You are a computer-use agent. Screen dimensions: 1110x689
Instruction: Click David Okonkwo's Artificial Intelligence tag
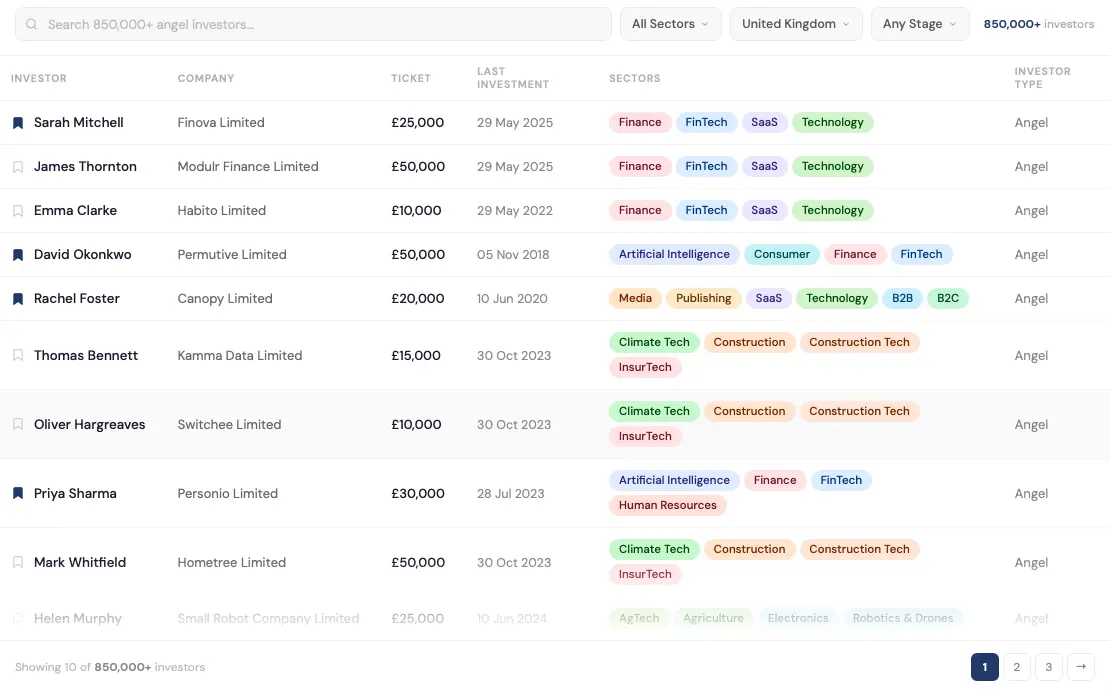coord(674,254)
